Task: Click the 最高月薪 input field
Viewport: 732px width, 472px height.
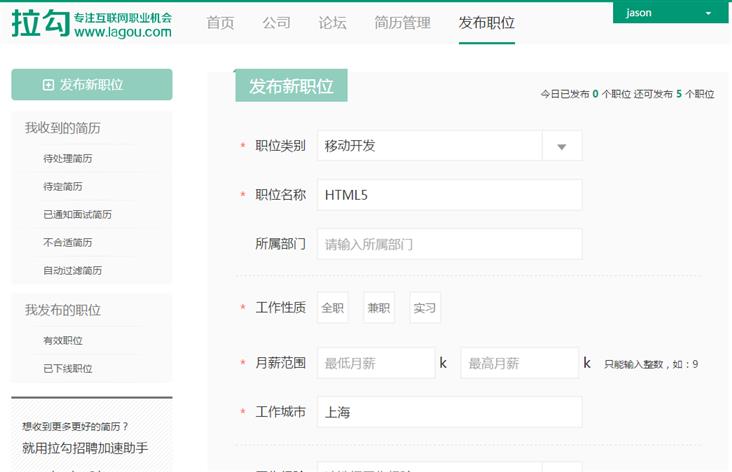Action: coord(520,363)
